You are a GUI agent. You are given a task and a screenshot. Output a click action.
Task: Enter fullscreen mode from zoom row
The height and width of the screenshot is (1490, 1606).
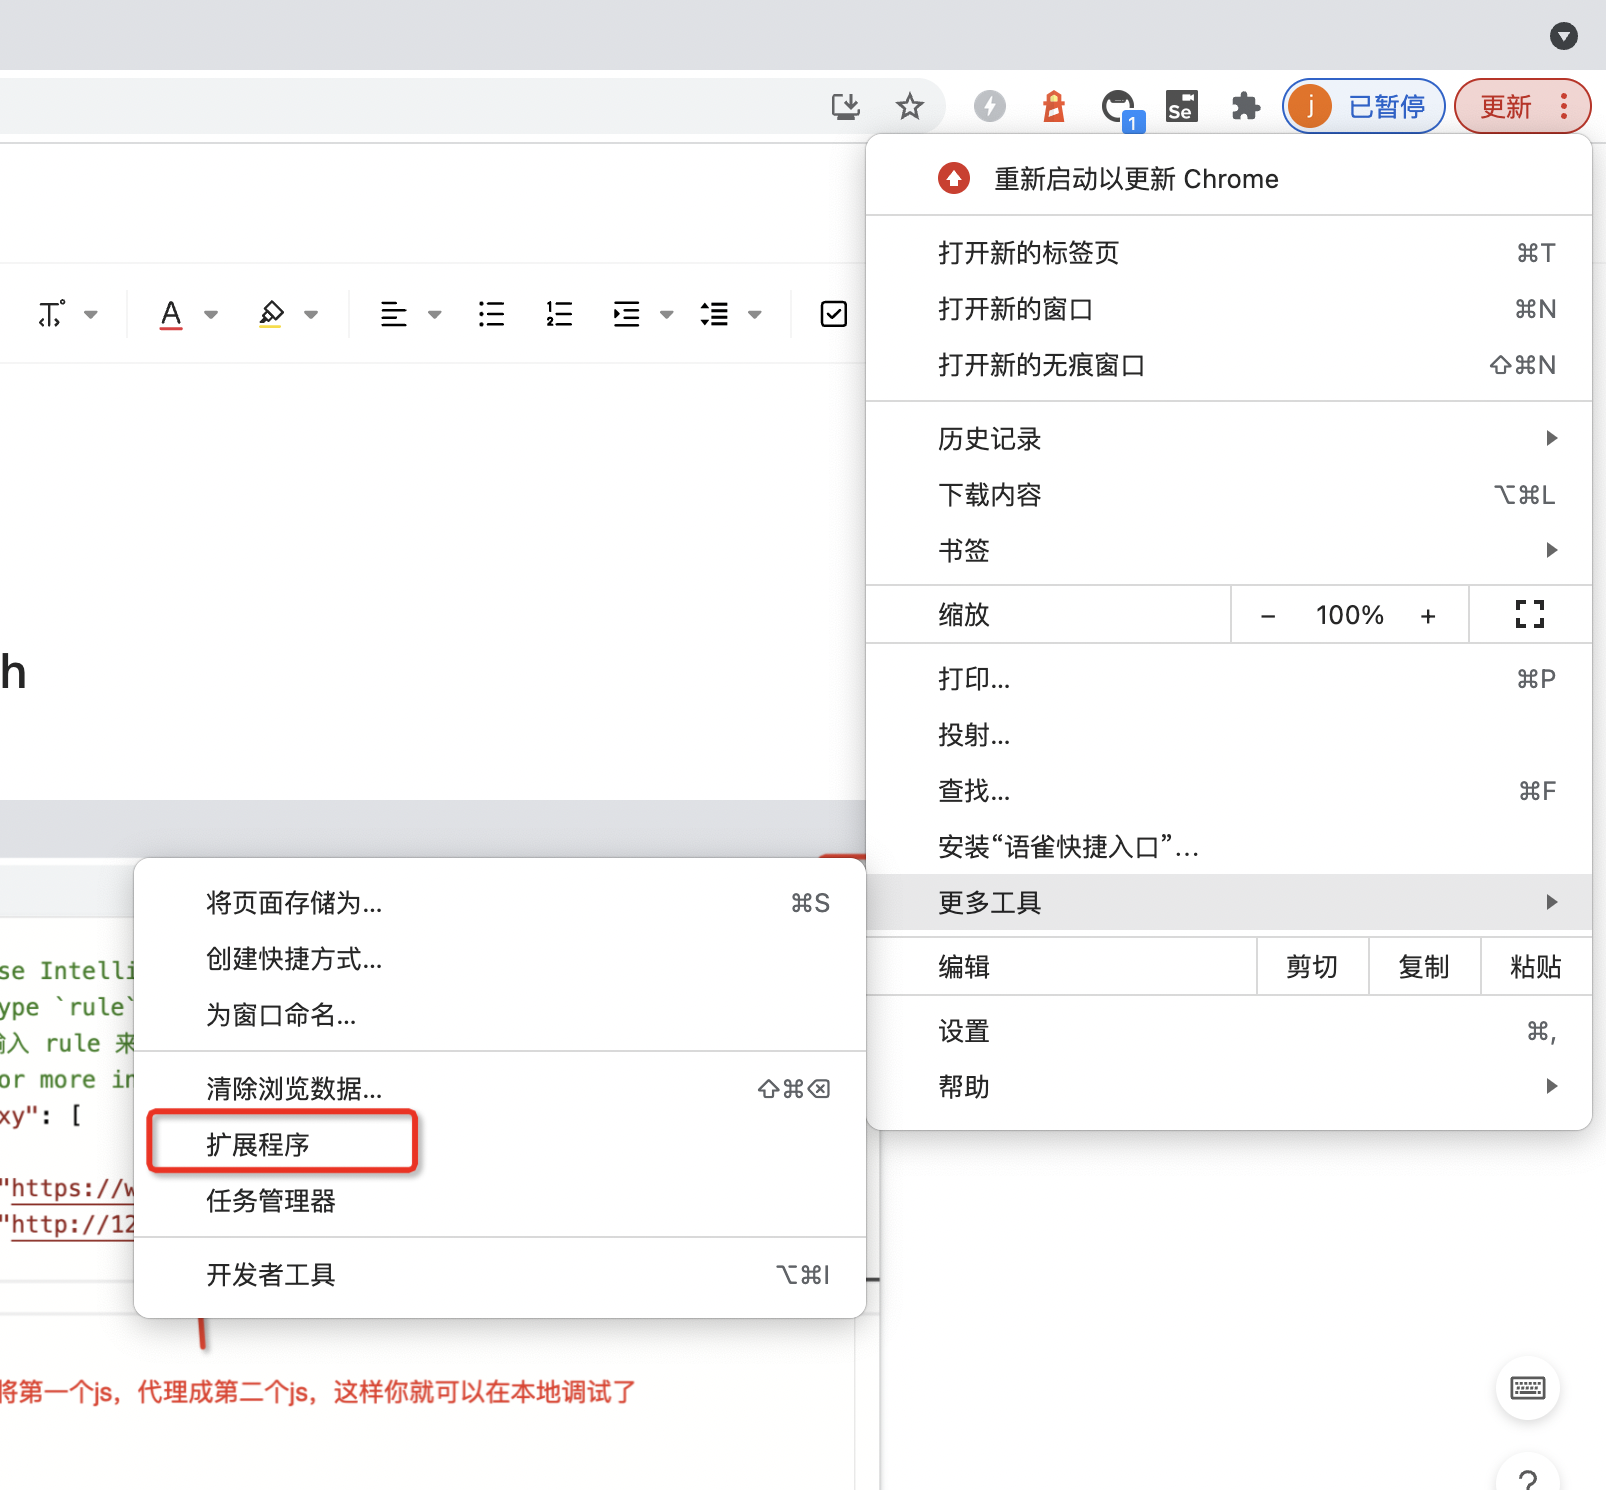click(x=1529, y=614)
